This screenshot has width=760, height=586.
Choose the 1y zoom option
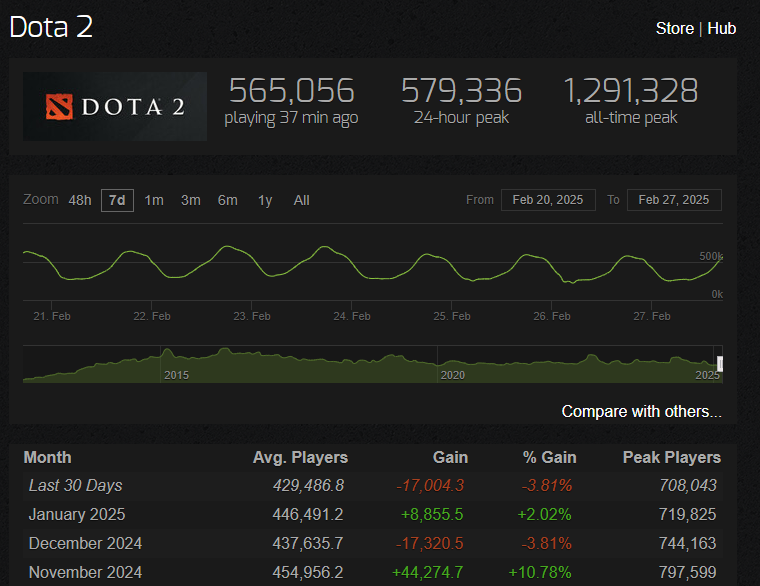tap(265, 200)
